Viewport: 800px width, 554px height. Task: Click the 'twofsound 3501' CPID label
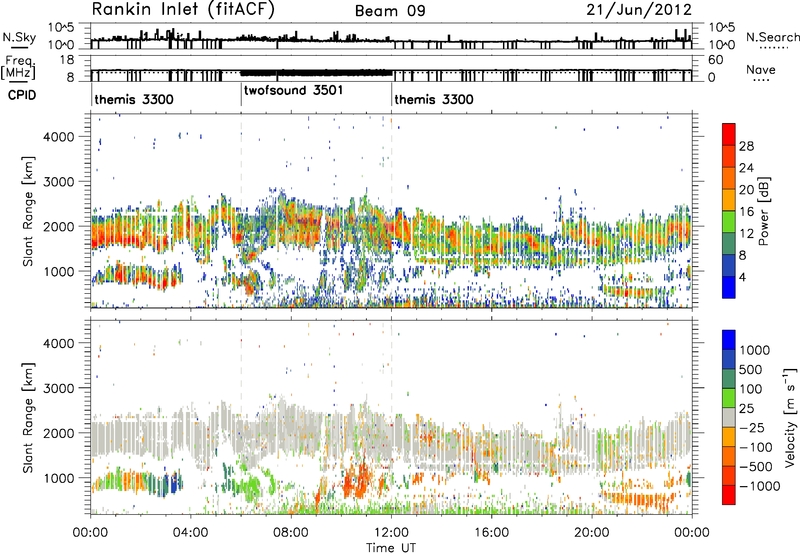coord(293,90)
